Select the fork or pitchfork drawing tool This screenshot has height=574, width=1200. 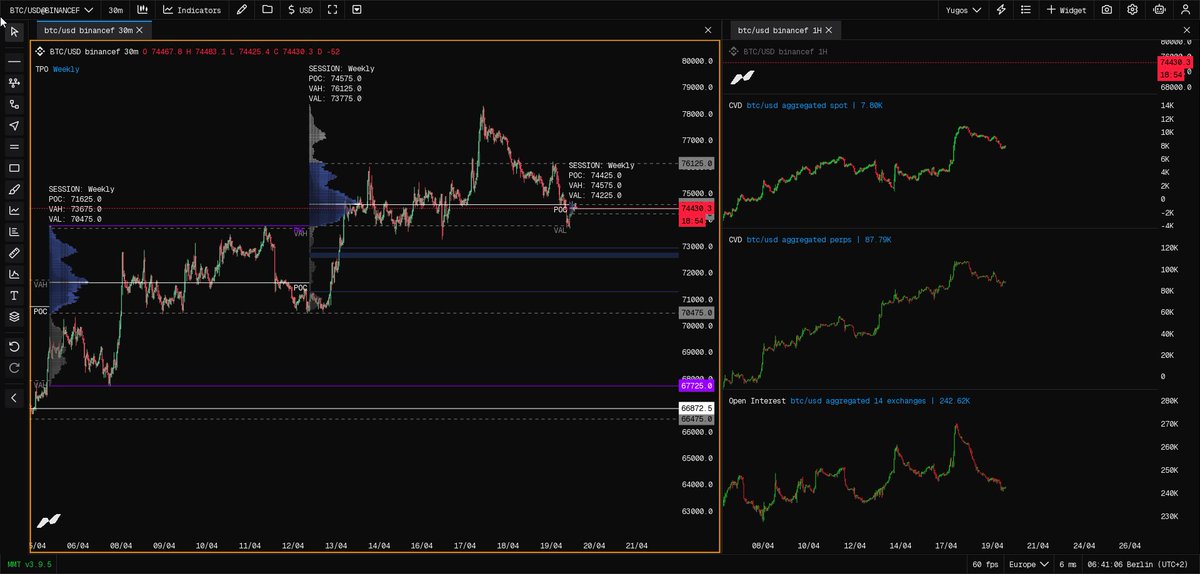click(x=14, y=83)
